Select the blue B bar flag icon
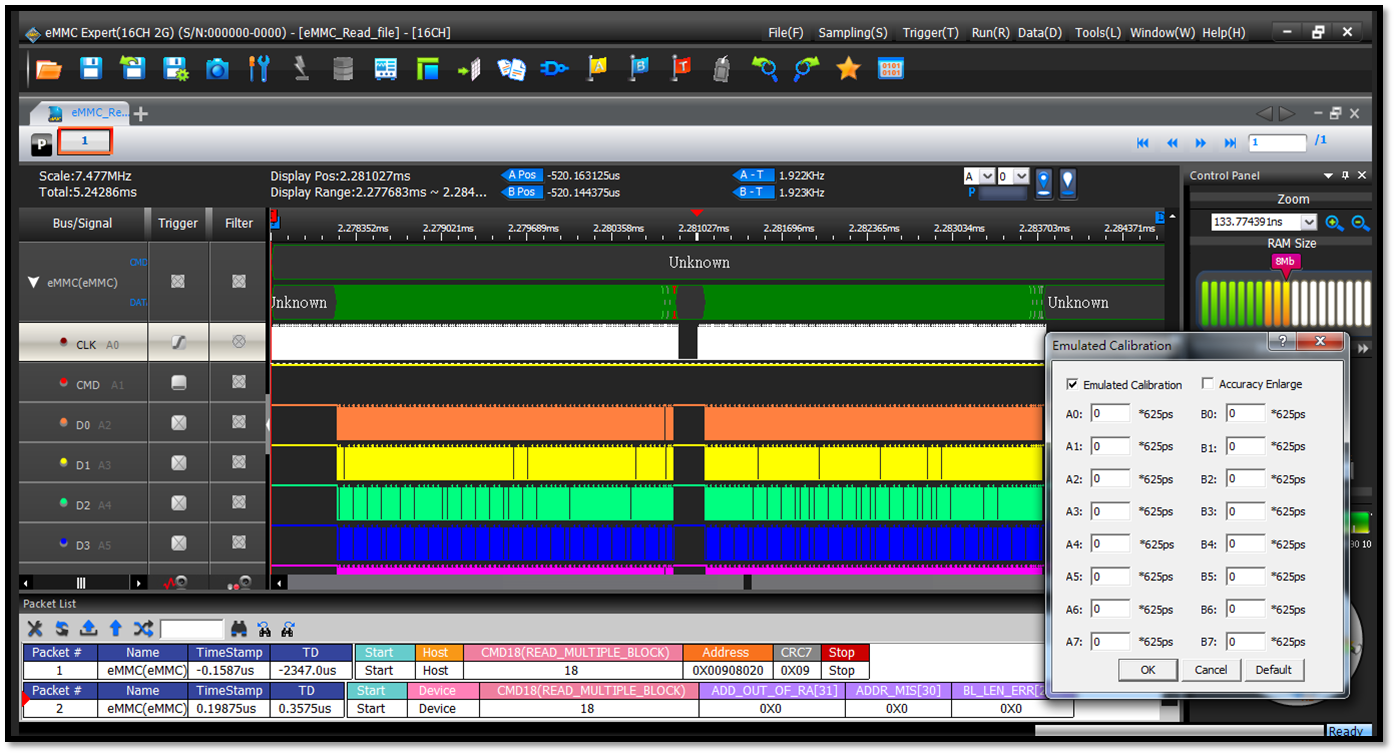The image size is (1396, 755). [639, 68]
